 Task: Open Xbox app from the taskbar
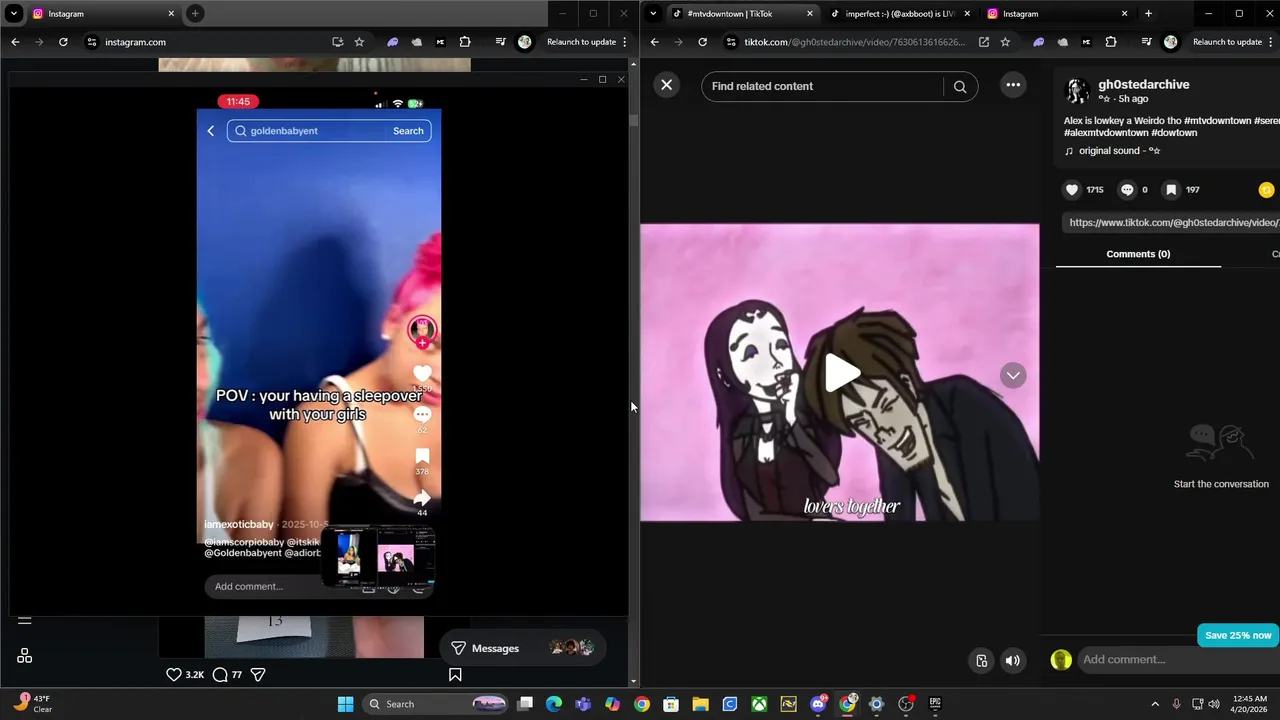pyautogui.click(x=760, y=704)
